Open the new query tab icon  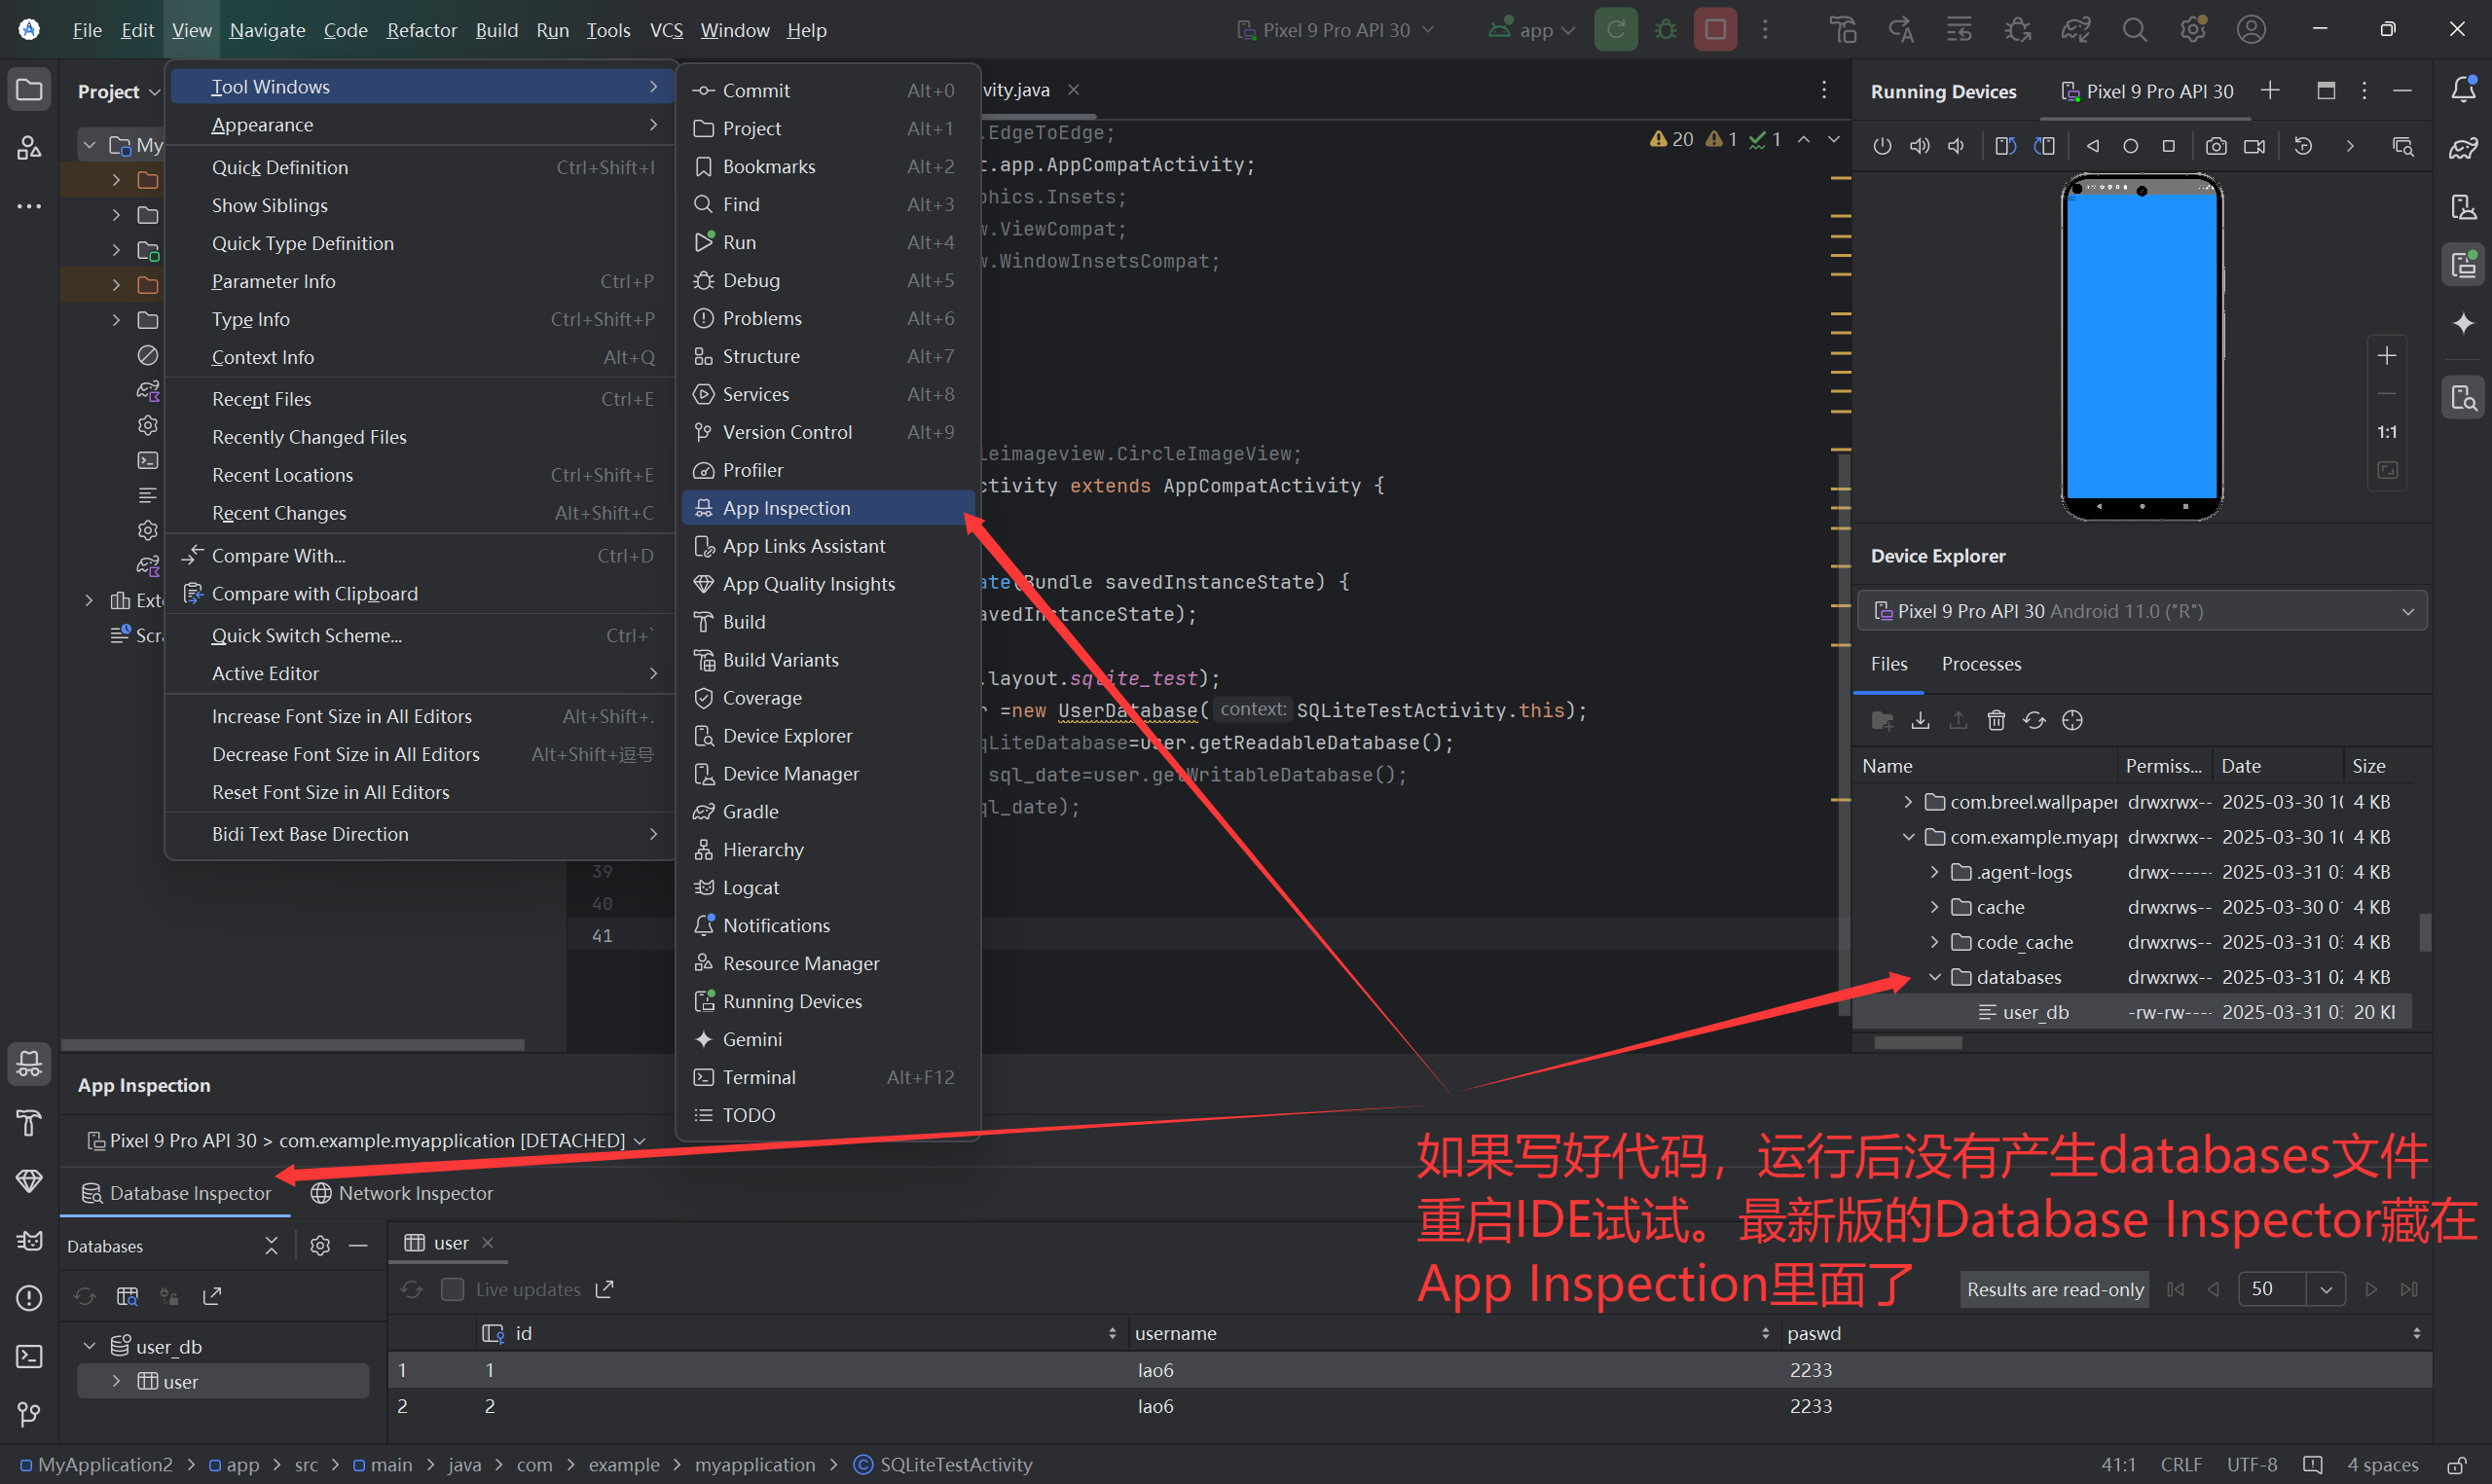[128, 1296]
